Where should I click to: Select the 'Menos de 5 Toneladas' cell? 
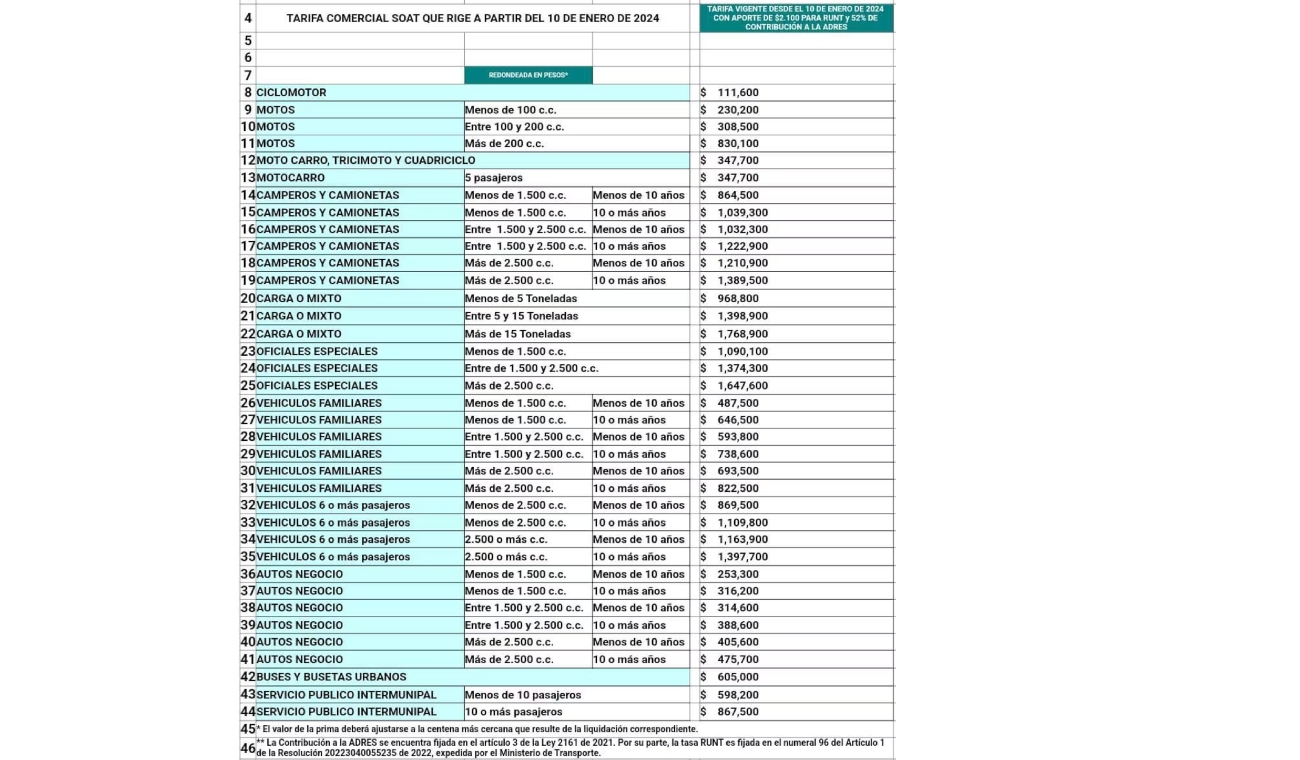click(576, 298)
